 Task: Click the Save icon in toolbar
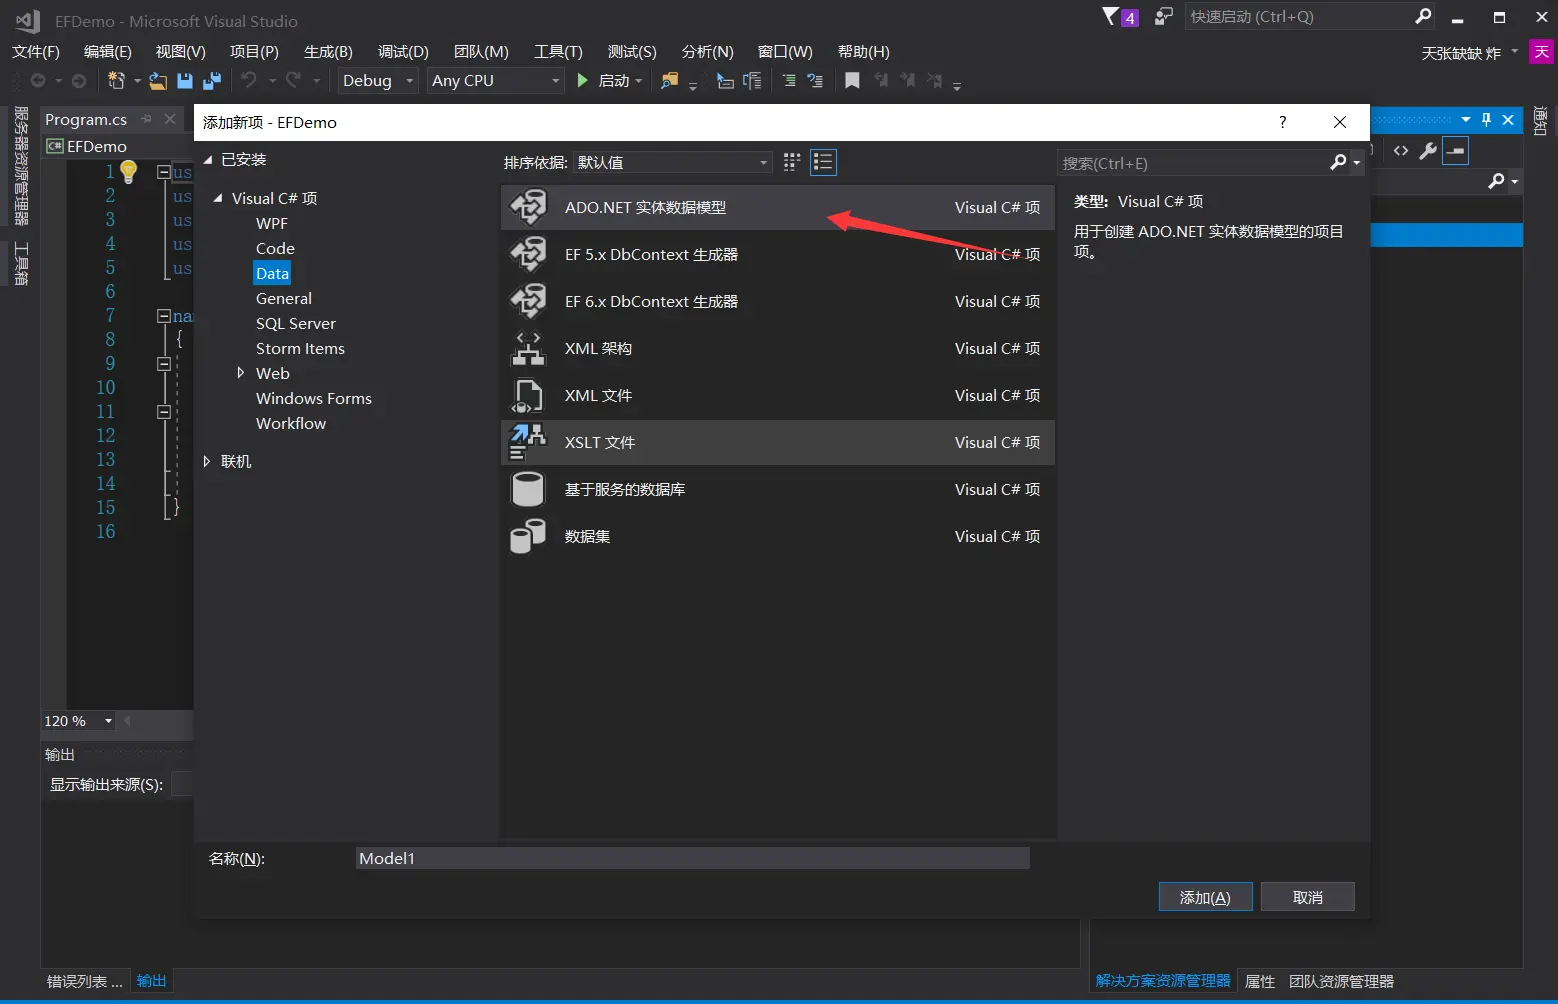[x=185, y=81]
